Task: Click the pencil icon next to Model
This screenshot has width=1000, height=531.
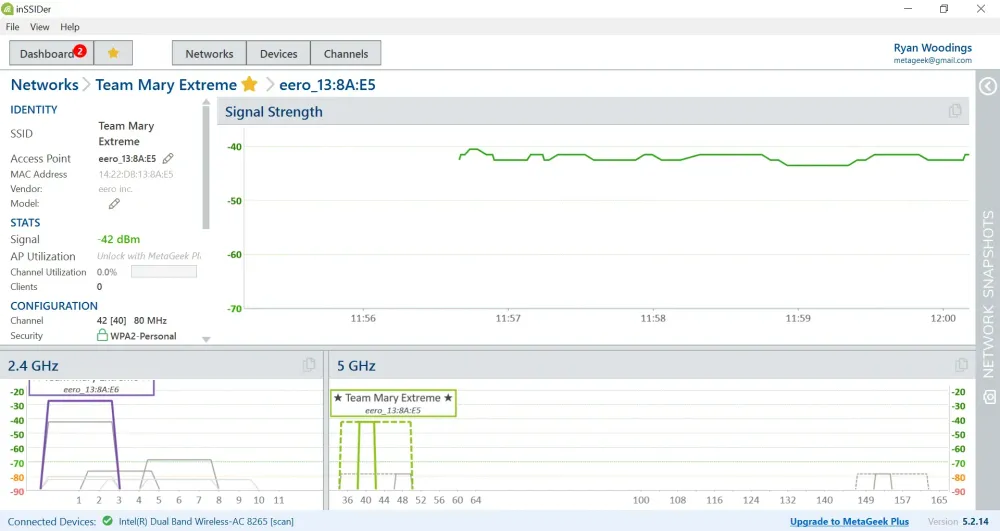Action: 114,204
